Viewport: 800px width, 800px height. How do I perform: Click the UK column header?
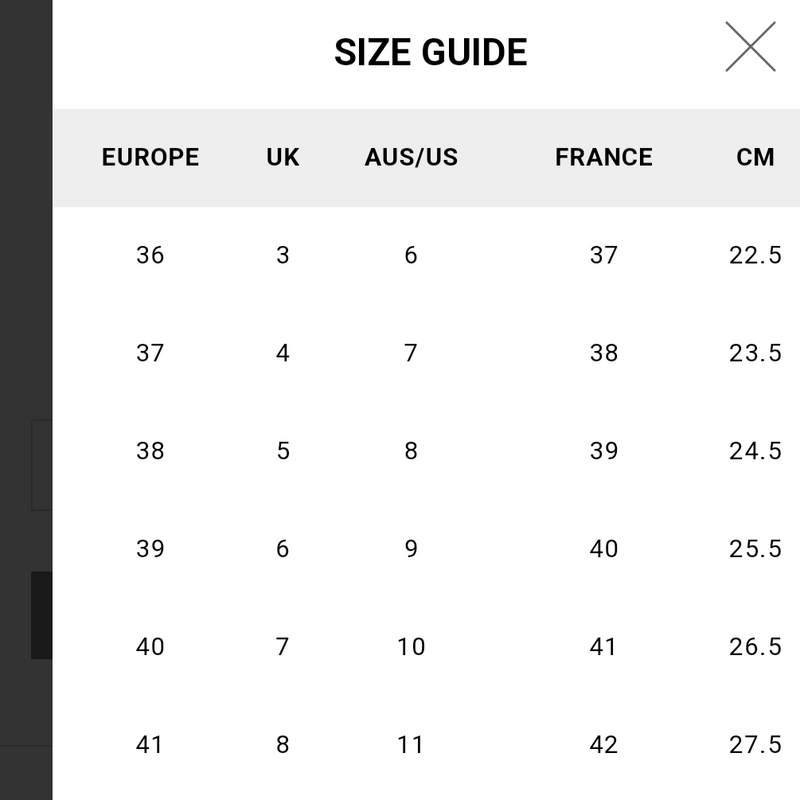[x=283, y=157]
